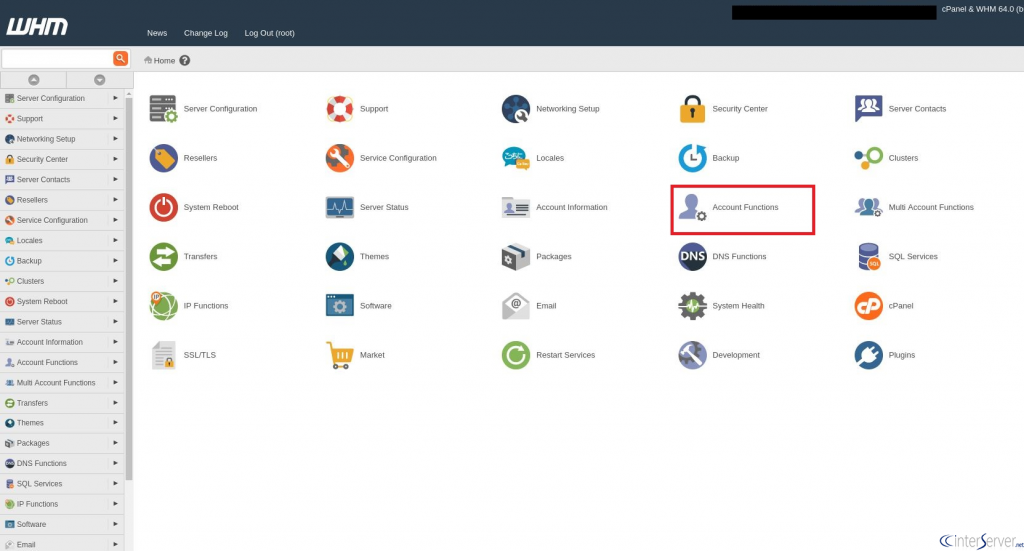Open Multi Account Functions icon in grid

coord(869,207)
